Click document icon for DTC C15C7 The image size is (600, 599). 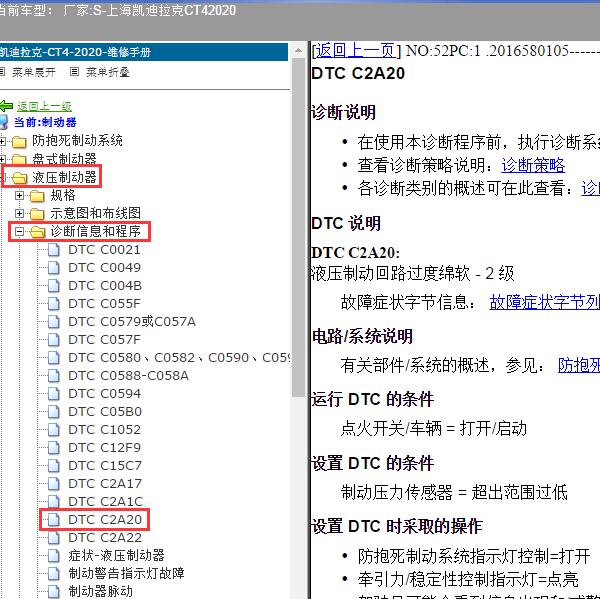pos(54,465)
